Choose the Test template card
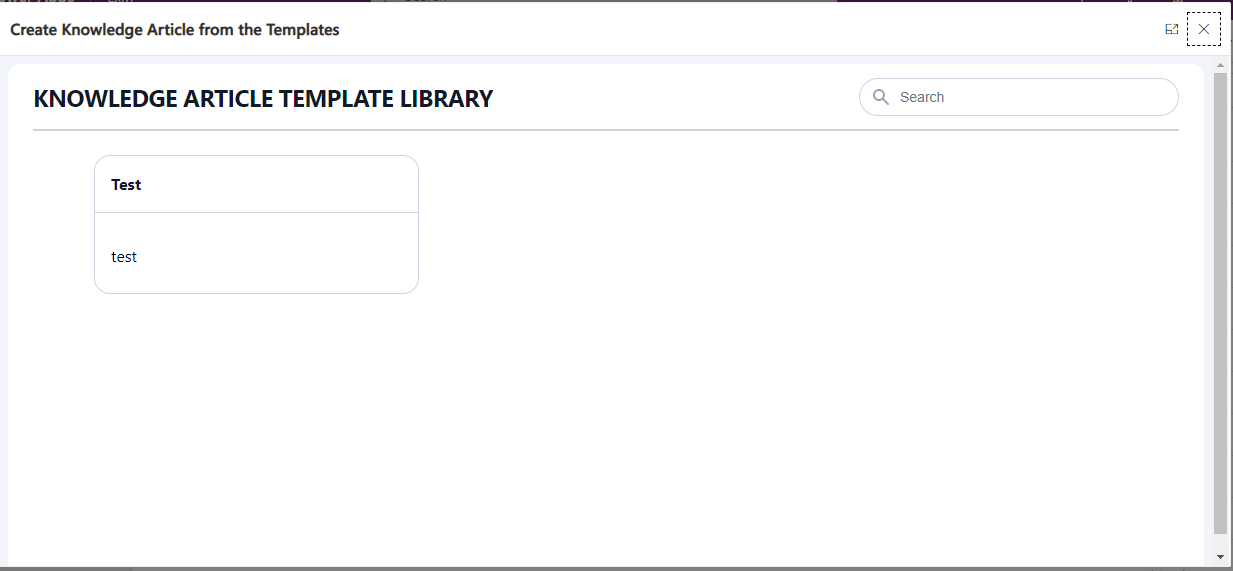Screen dimensions: 1233x571 [x=256, y=224]
